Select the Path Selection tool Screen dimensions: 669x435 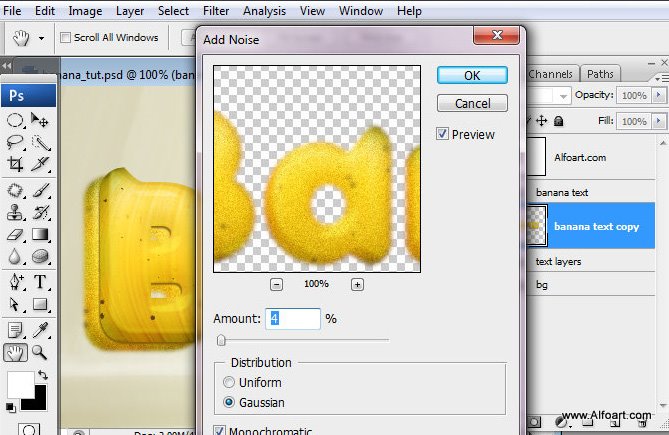click(x=15, y=304)
